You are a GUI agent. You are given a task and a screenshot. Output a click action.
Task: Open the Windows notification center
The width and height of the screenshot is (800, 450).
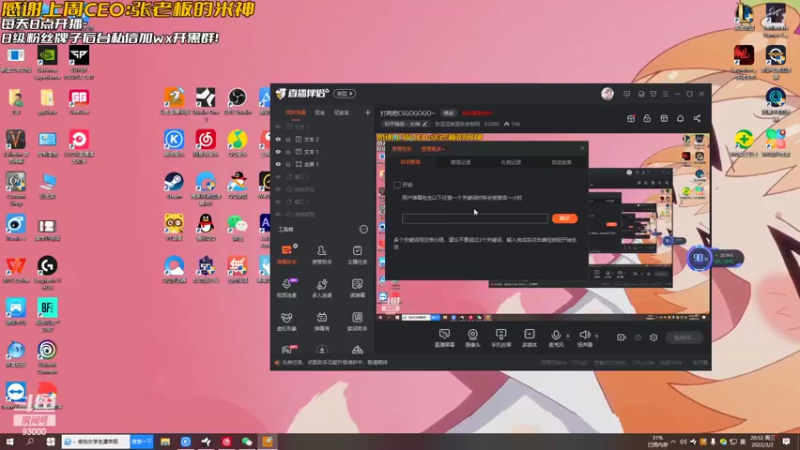786,441
